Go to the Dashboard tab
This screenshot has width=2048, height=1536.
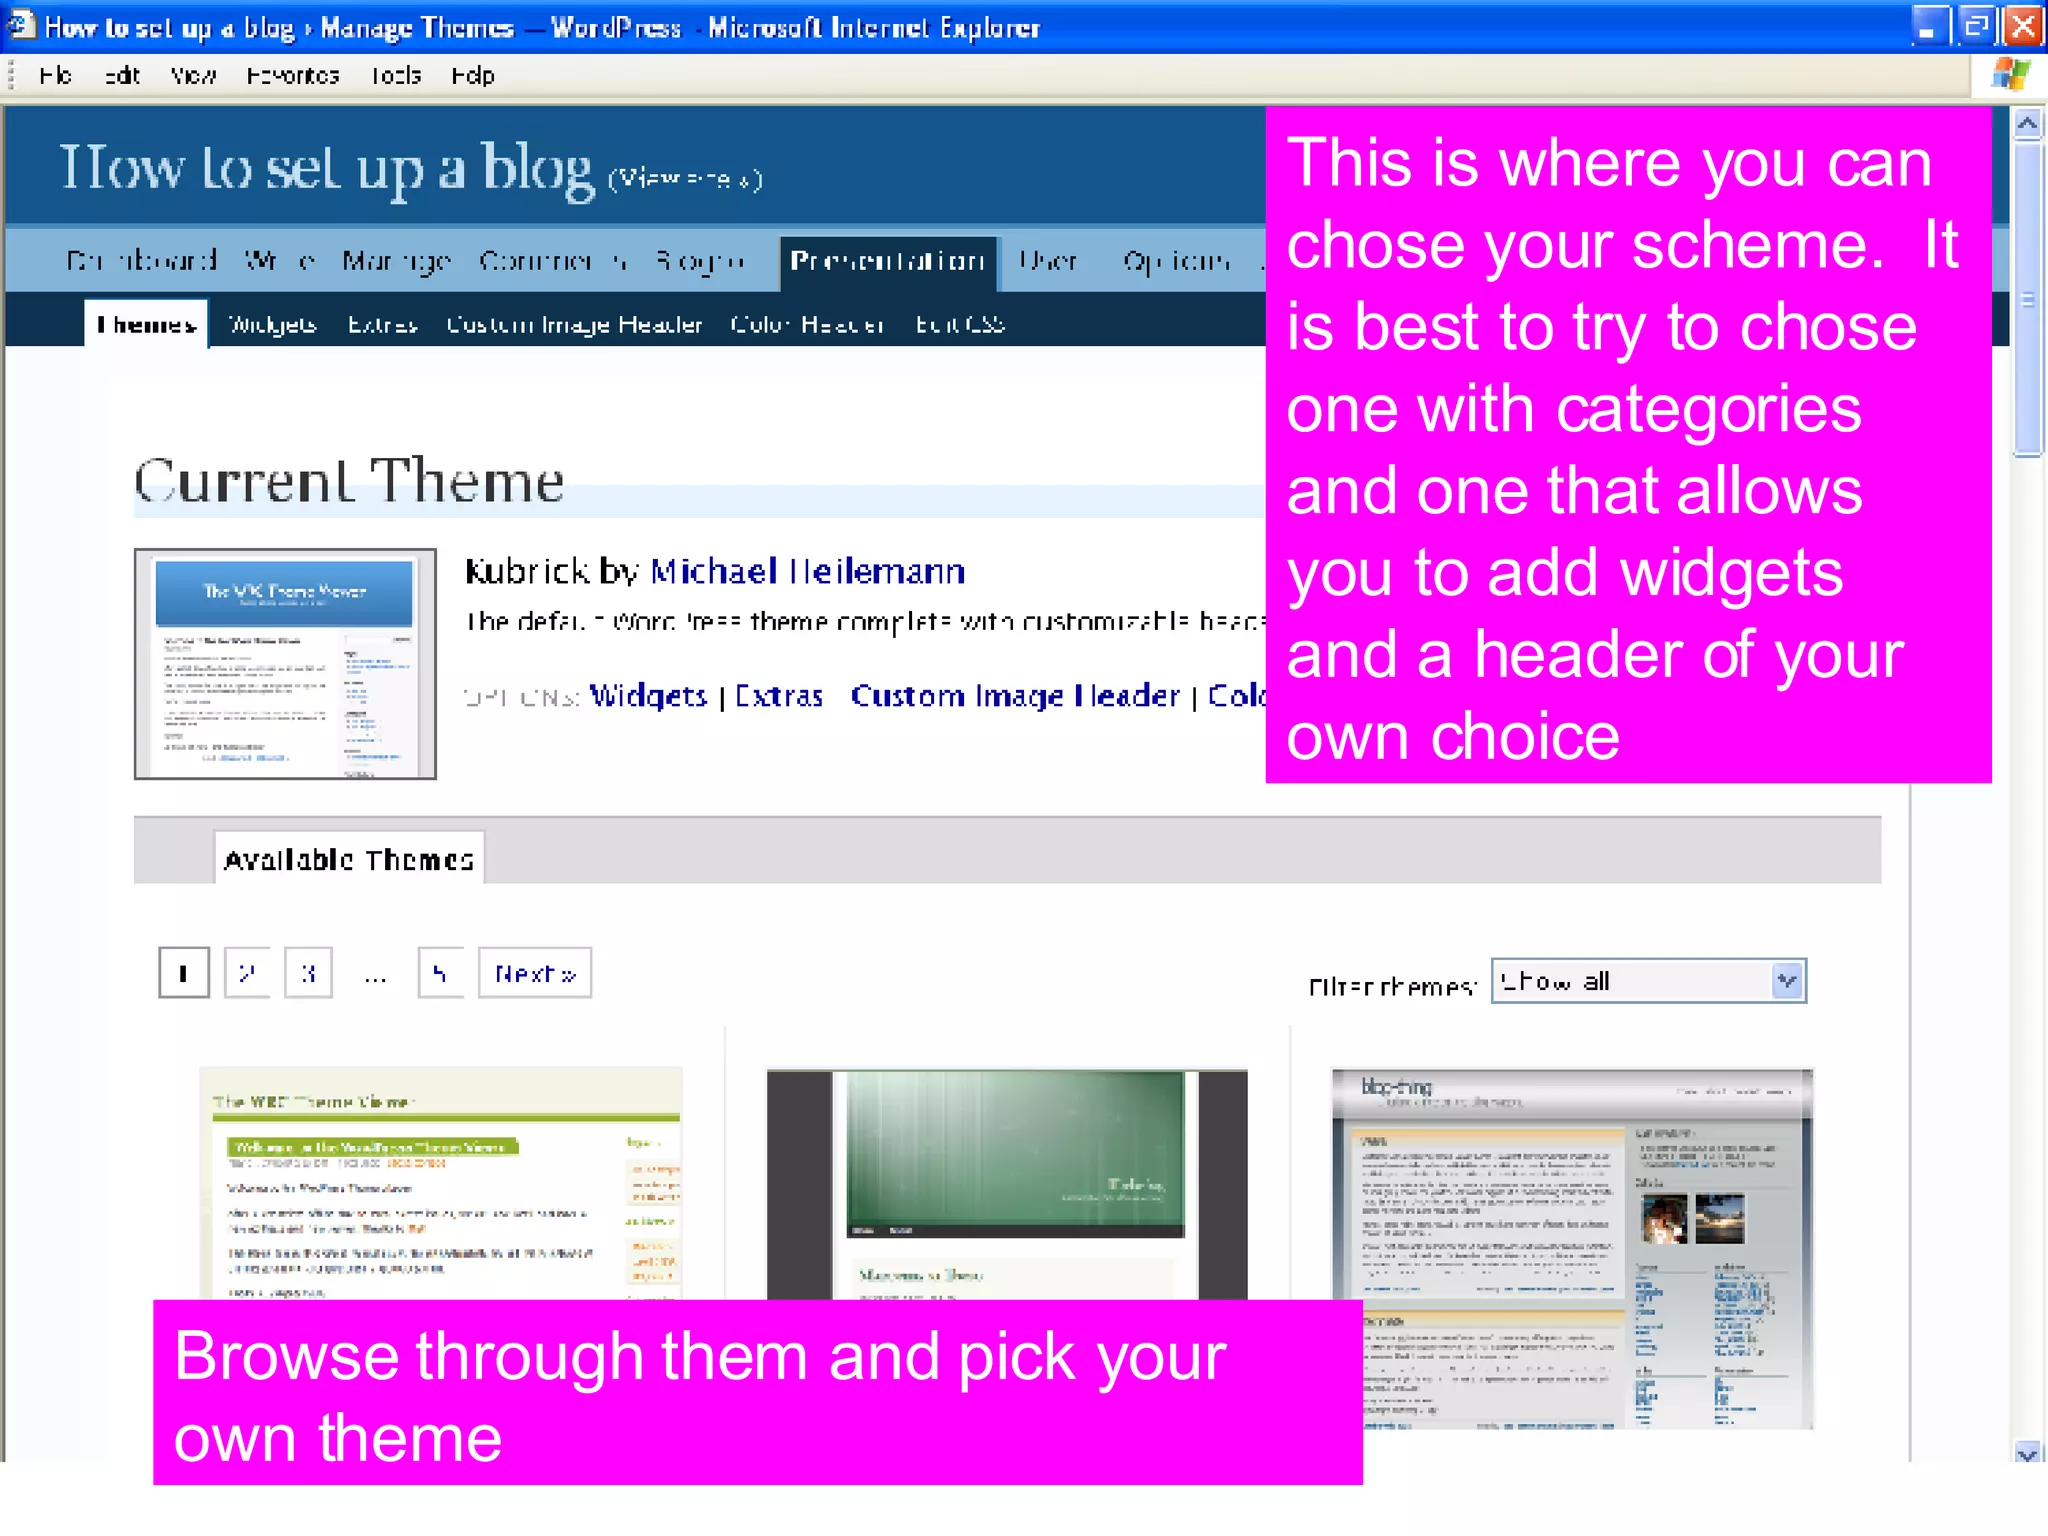(141, 260)
